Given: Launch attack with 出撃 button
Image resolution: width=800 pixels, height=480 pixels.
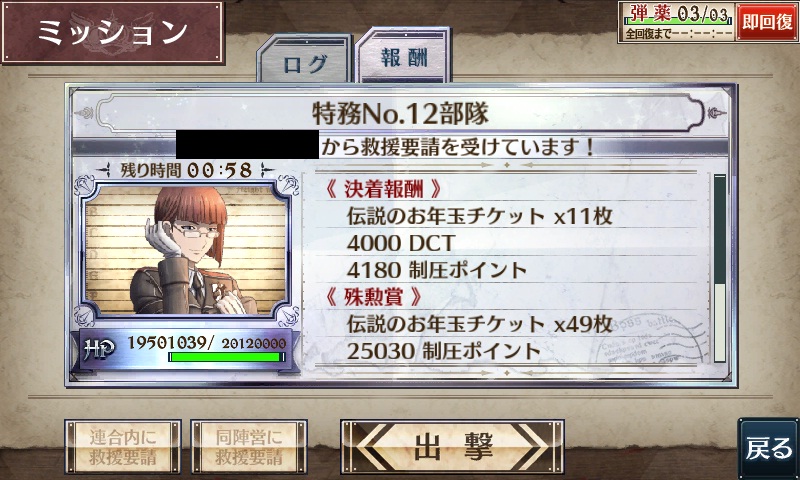Looking at the screenshot, I should 452,447.
